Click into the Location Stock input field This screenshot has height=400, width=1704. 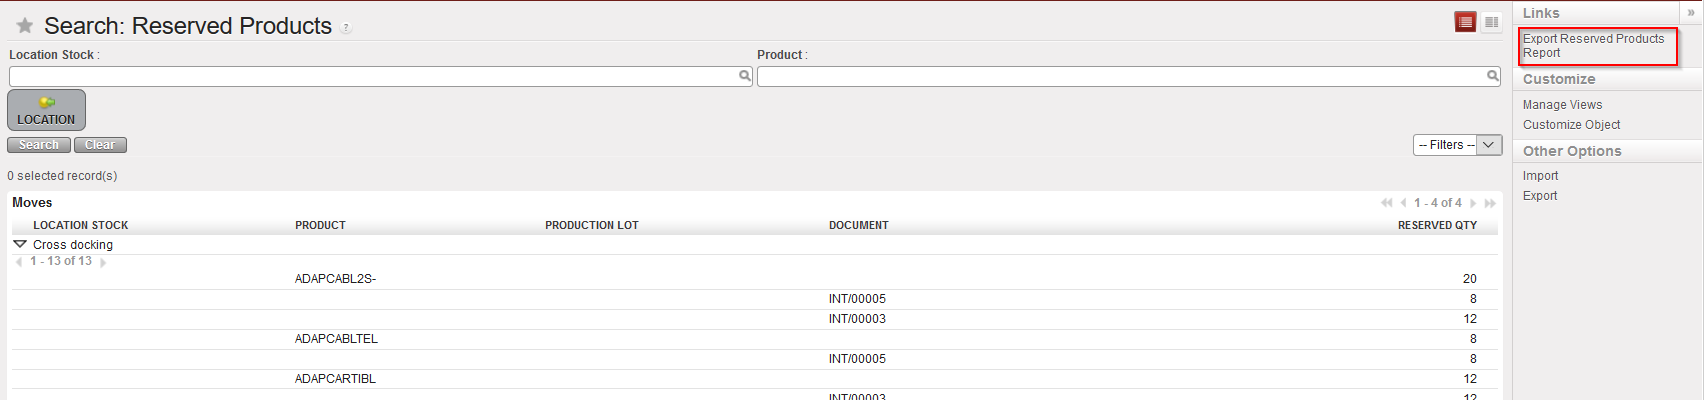point(372,76)
